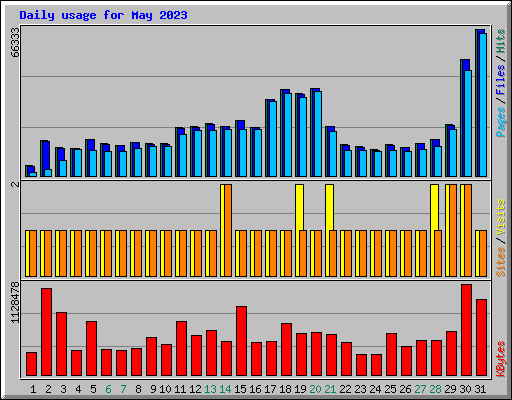Image resolution: width=512 pixels, height=400 pixels.
Task: Click day label 5 on the x-axis
Action: coord(93,389)
